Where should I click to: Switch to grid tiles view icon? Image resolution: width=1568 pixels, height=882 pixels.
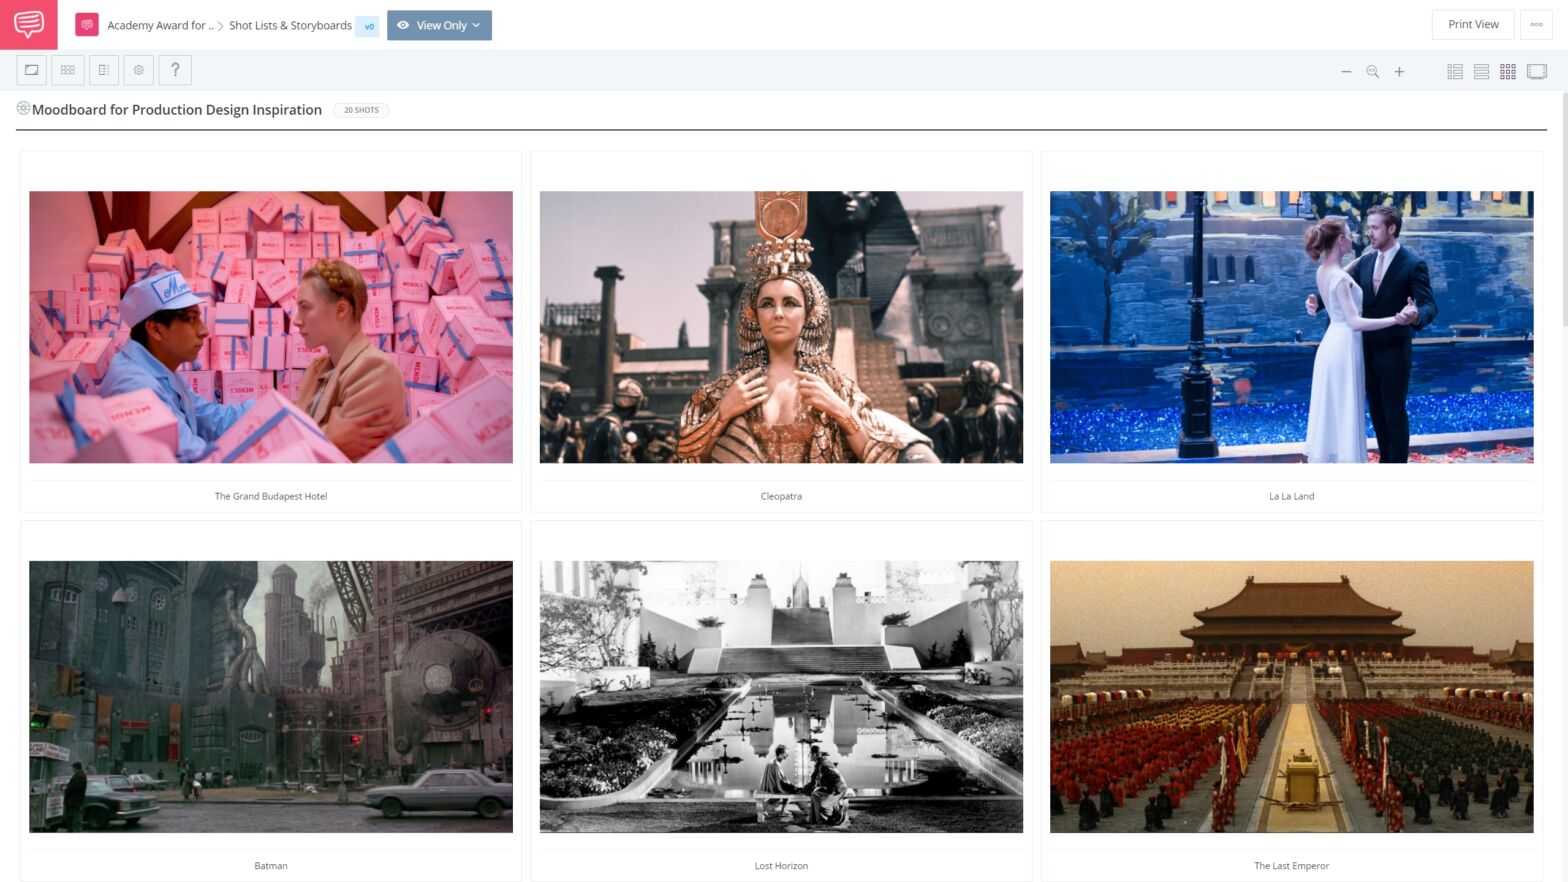[1508, 72]
